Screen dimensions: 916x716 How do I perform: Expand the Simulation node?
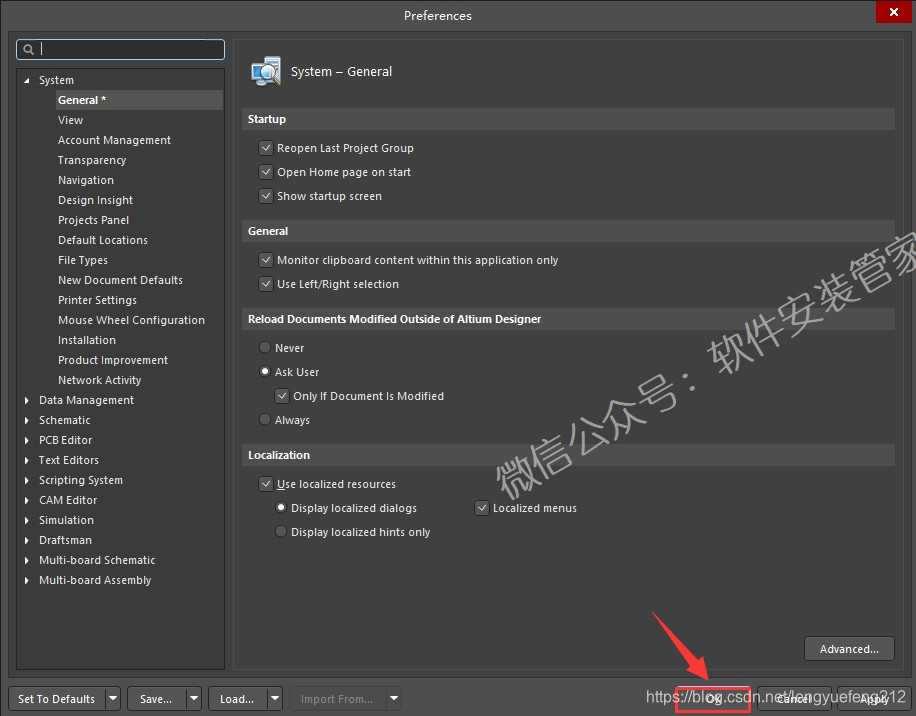pos(26,520)
